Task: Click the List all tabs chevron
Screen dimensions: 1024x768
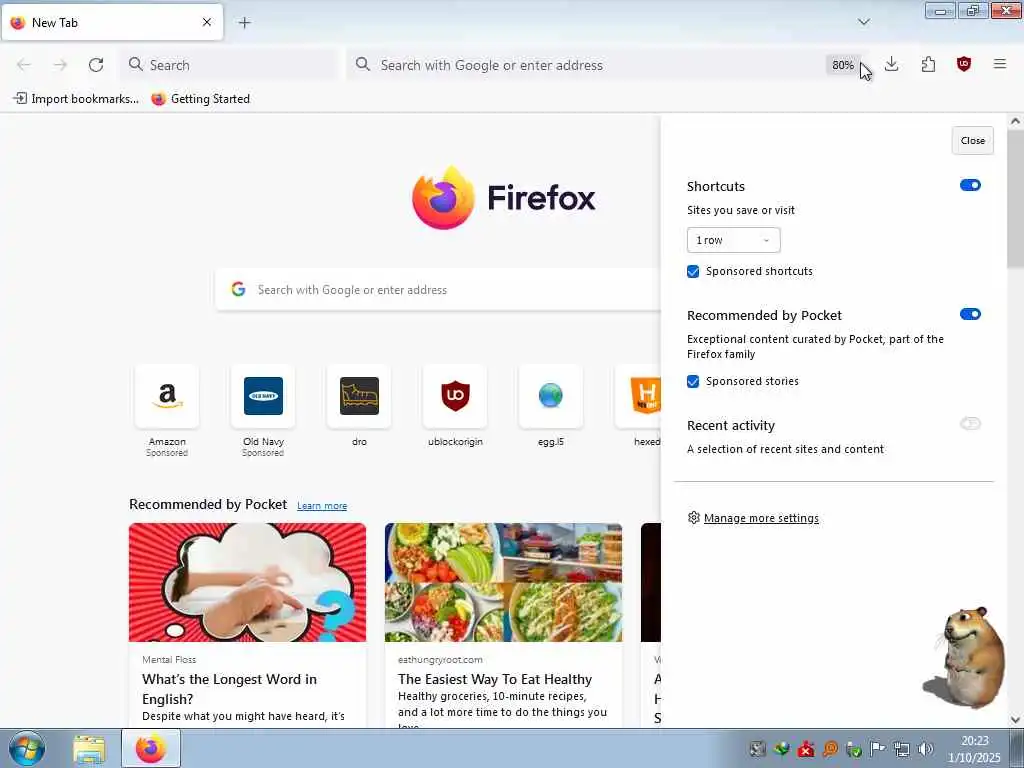Action: pos(864,22)
